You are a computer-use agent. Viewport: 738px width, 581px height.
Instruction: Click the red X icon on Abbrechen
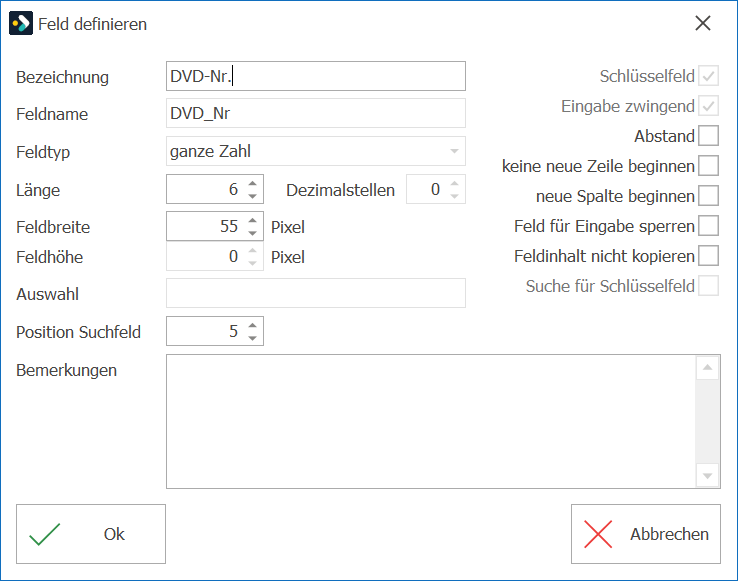(x=598, y=534)
